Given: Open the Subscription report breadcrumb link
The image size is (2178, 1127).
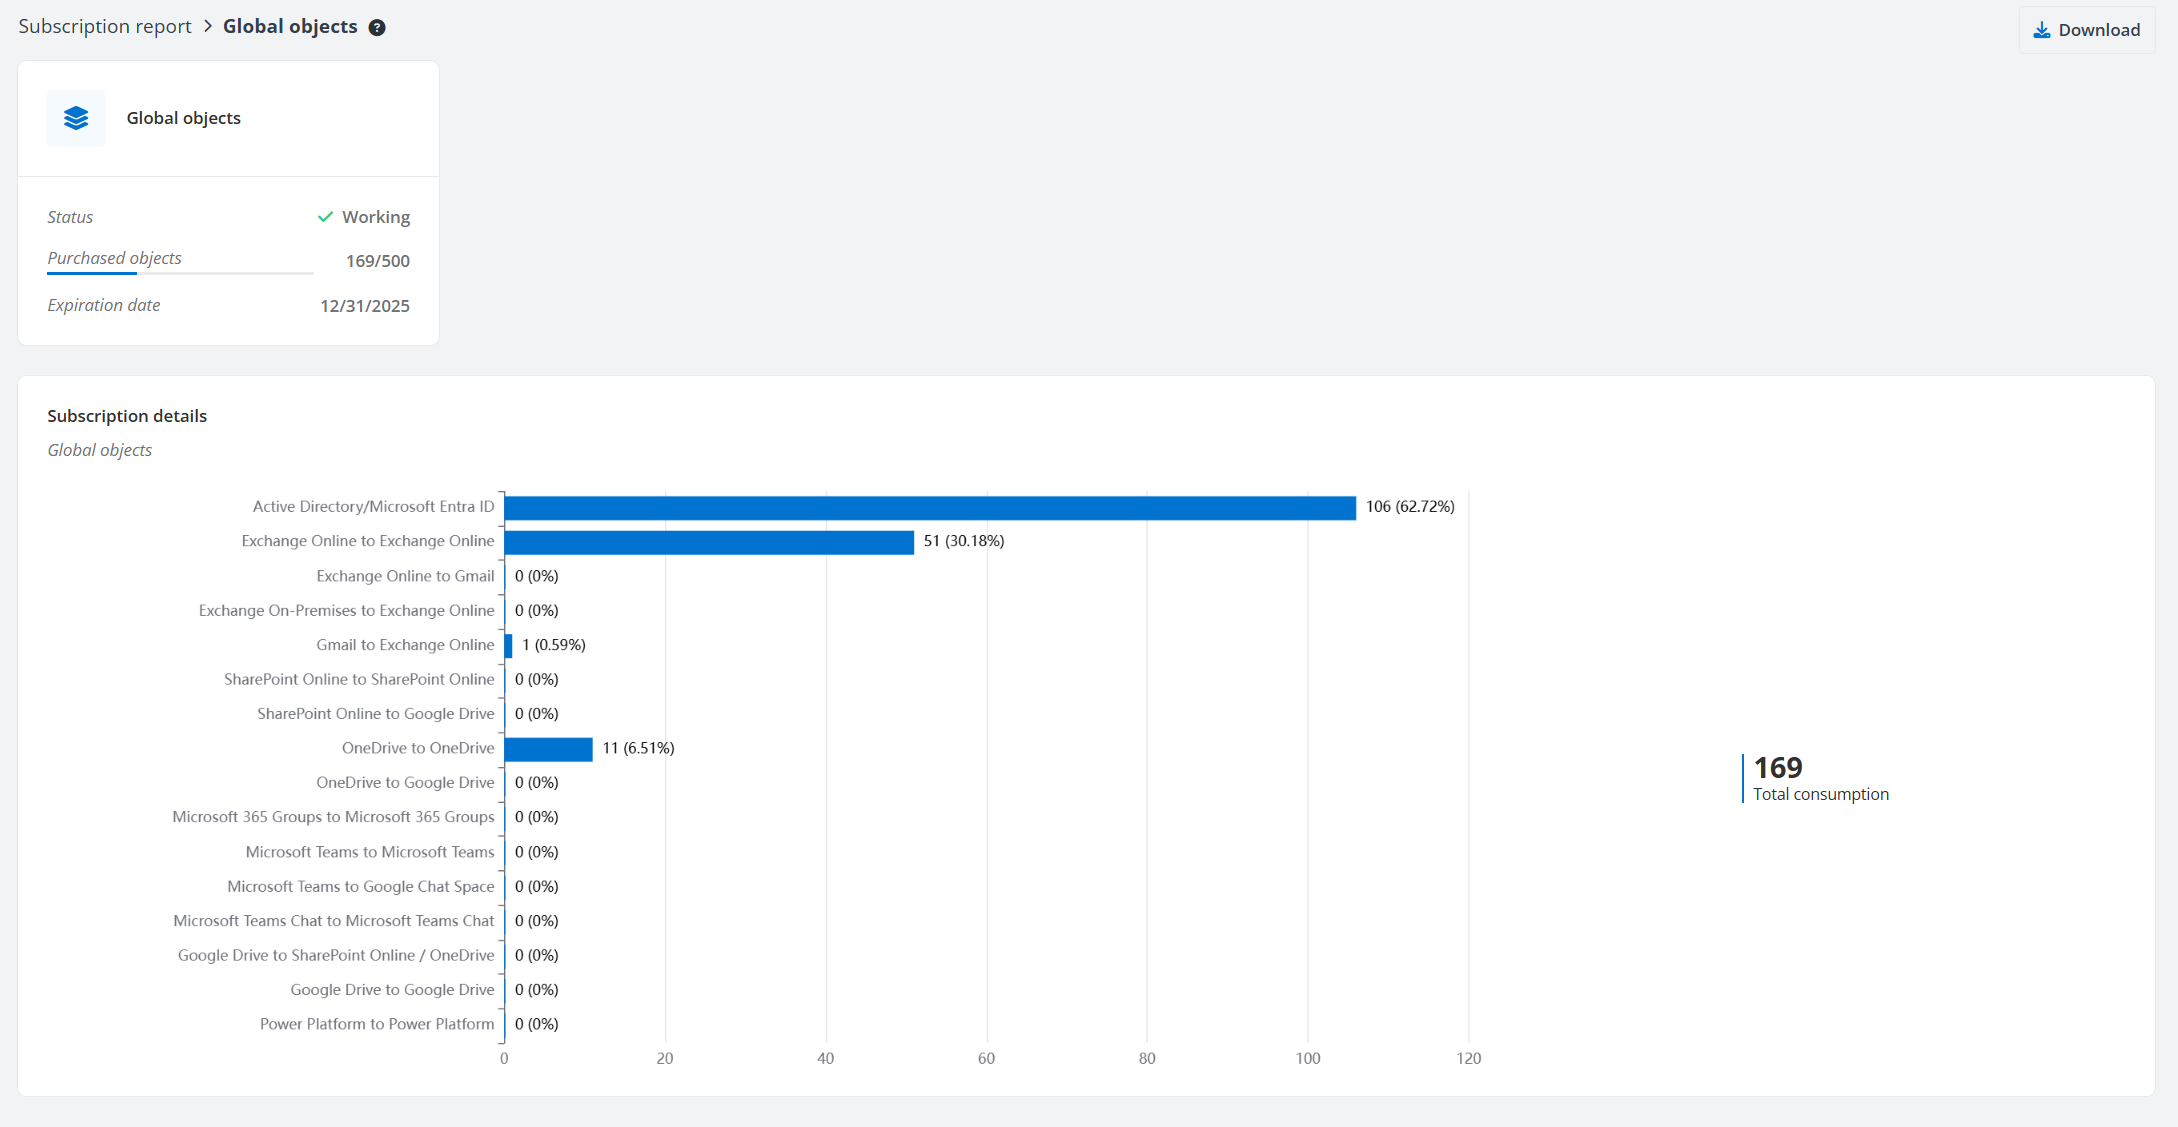Looking at the screenshot, I should (x=105, y=27).
